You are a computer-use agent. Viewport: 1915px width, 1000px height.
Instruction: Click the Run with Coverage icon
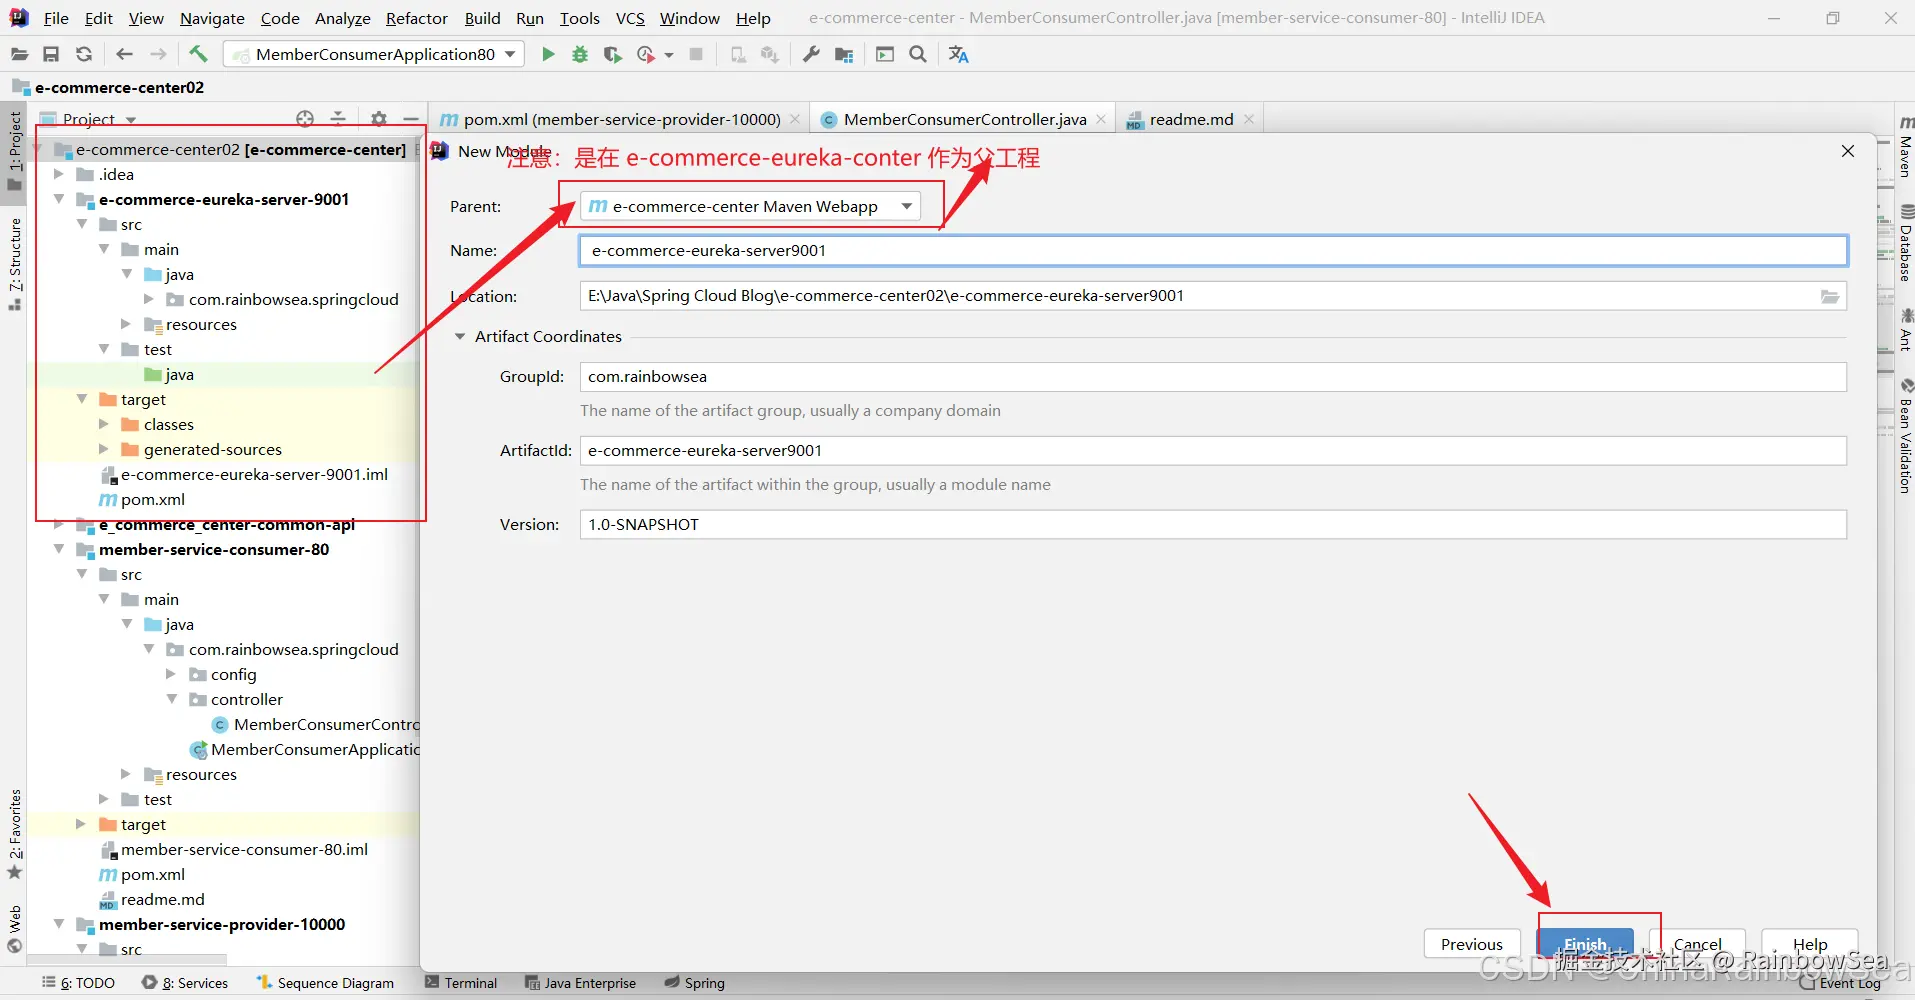[x=612, y=54]
